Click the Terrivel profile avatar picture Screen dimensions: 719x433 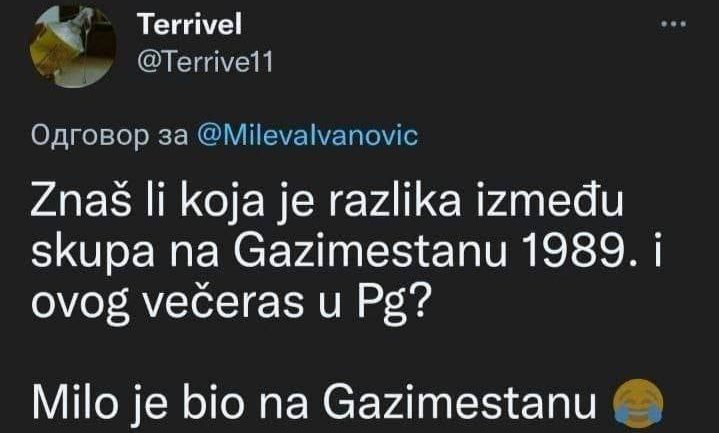(65, 42)
